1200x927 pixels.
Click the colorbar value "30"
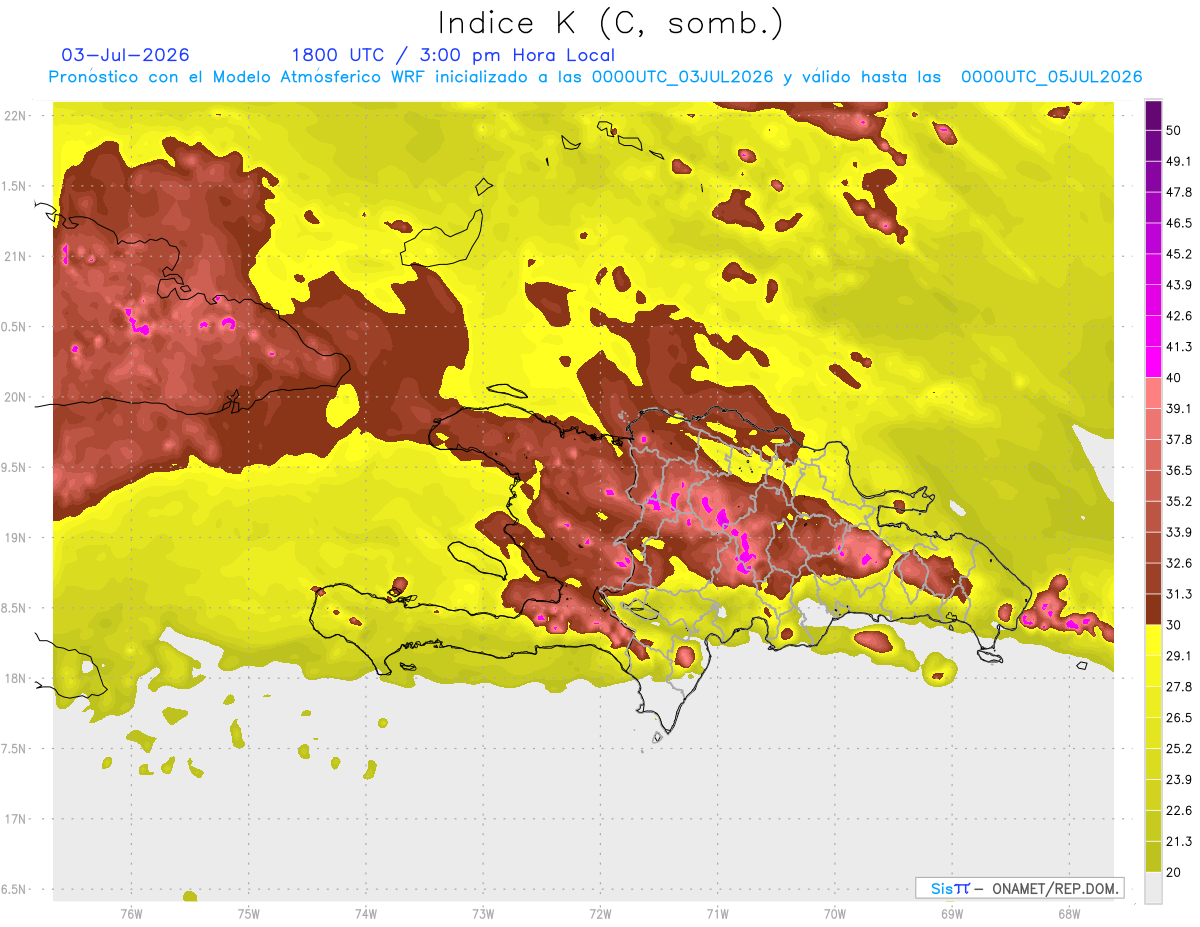point(1176,625)
